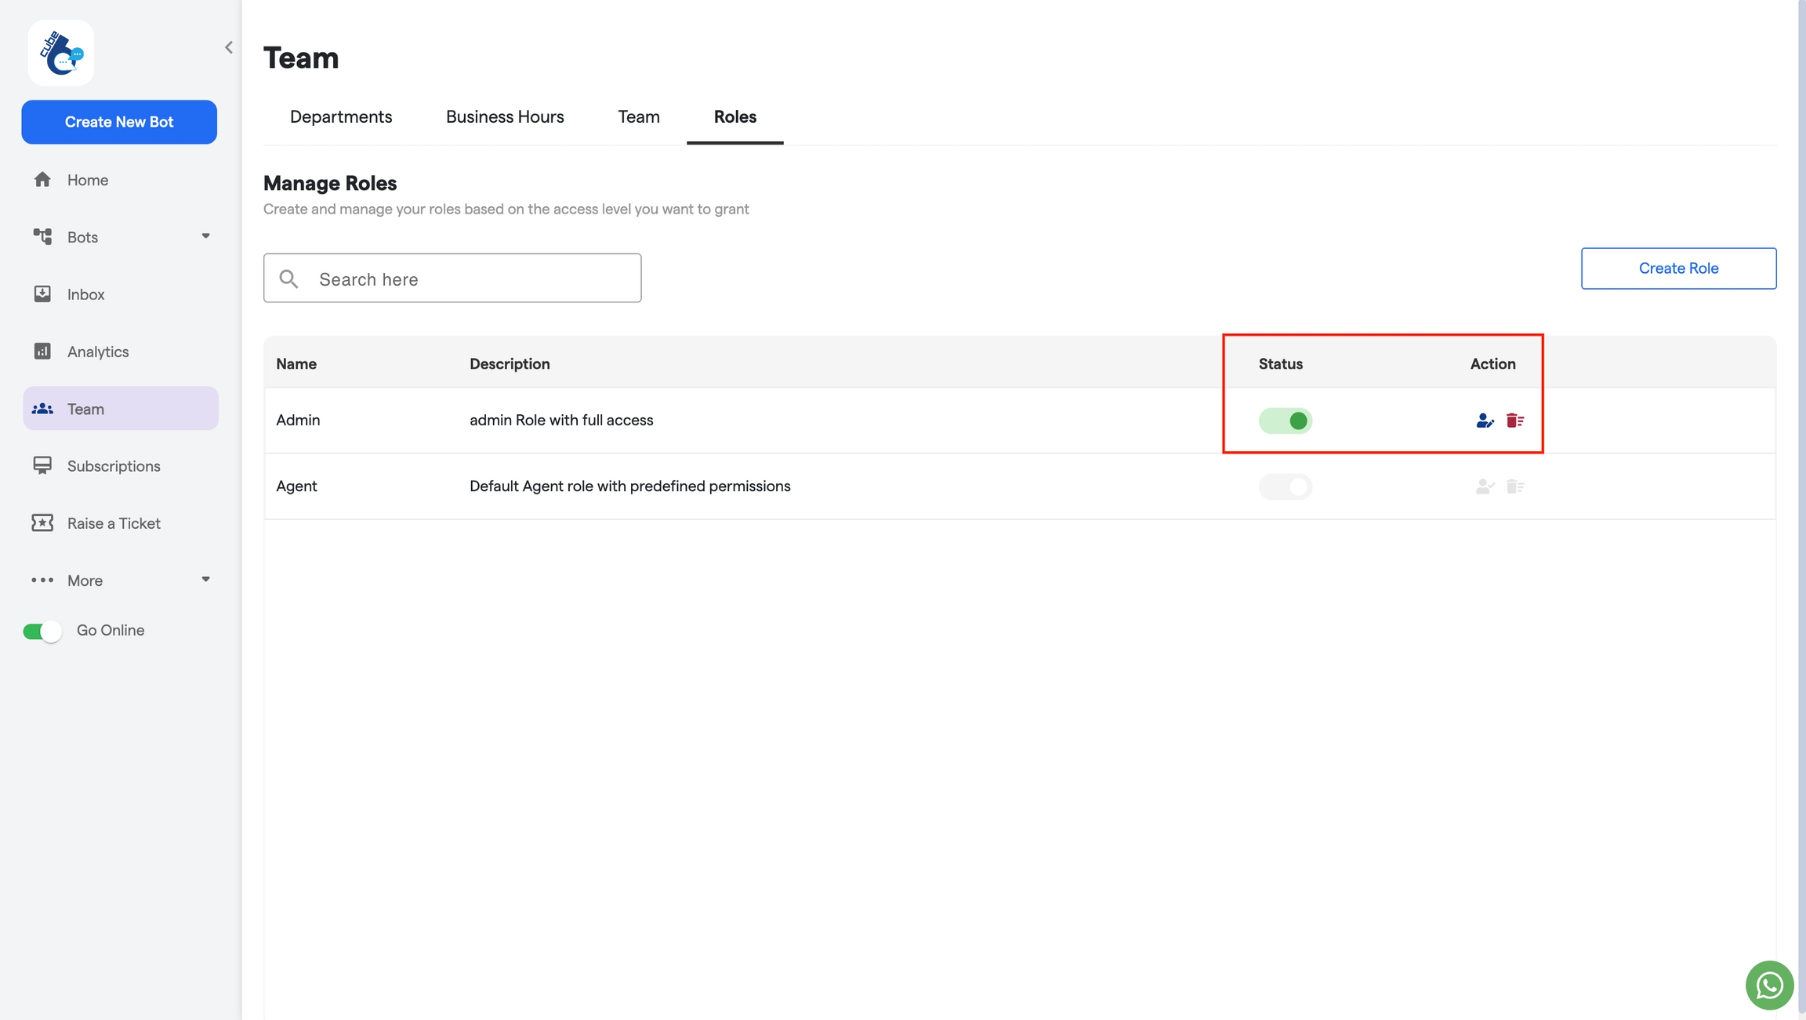Click the Team people icon
1806x1020 pixels.
point(42,409)
